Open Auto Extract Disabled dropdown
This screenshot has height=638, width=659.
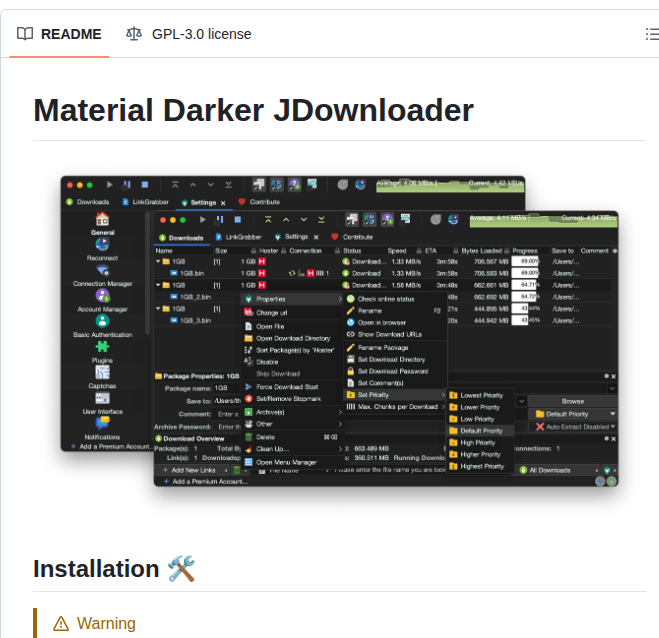[572, 427]
